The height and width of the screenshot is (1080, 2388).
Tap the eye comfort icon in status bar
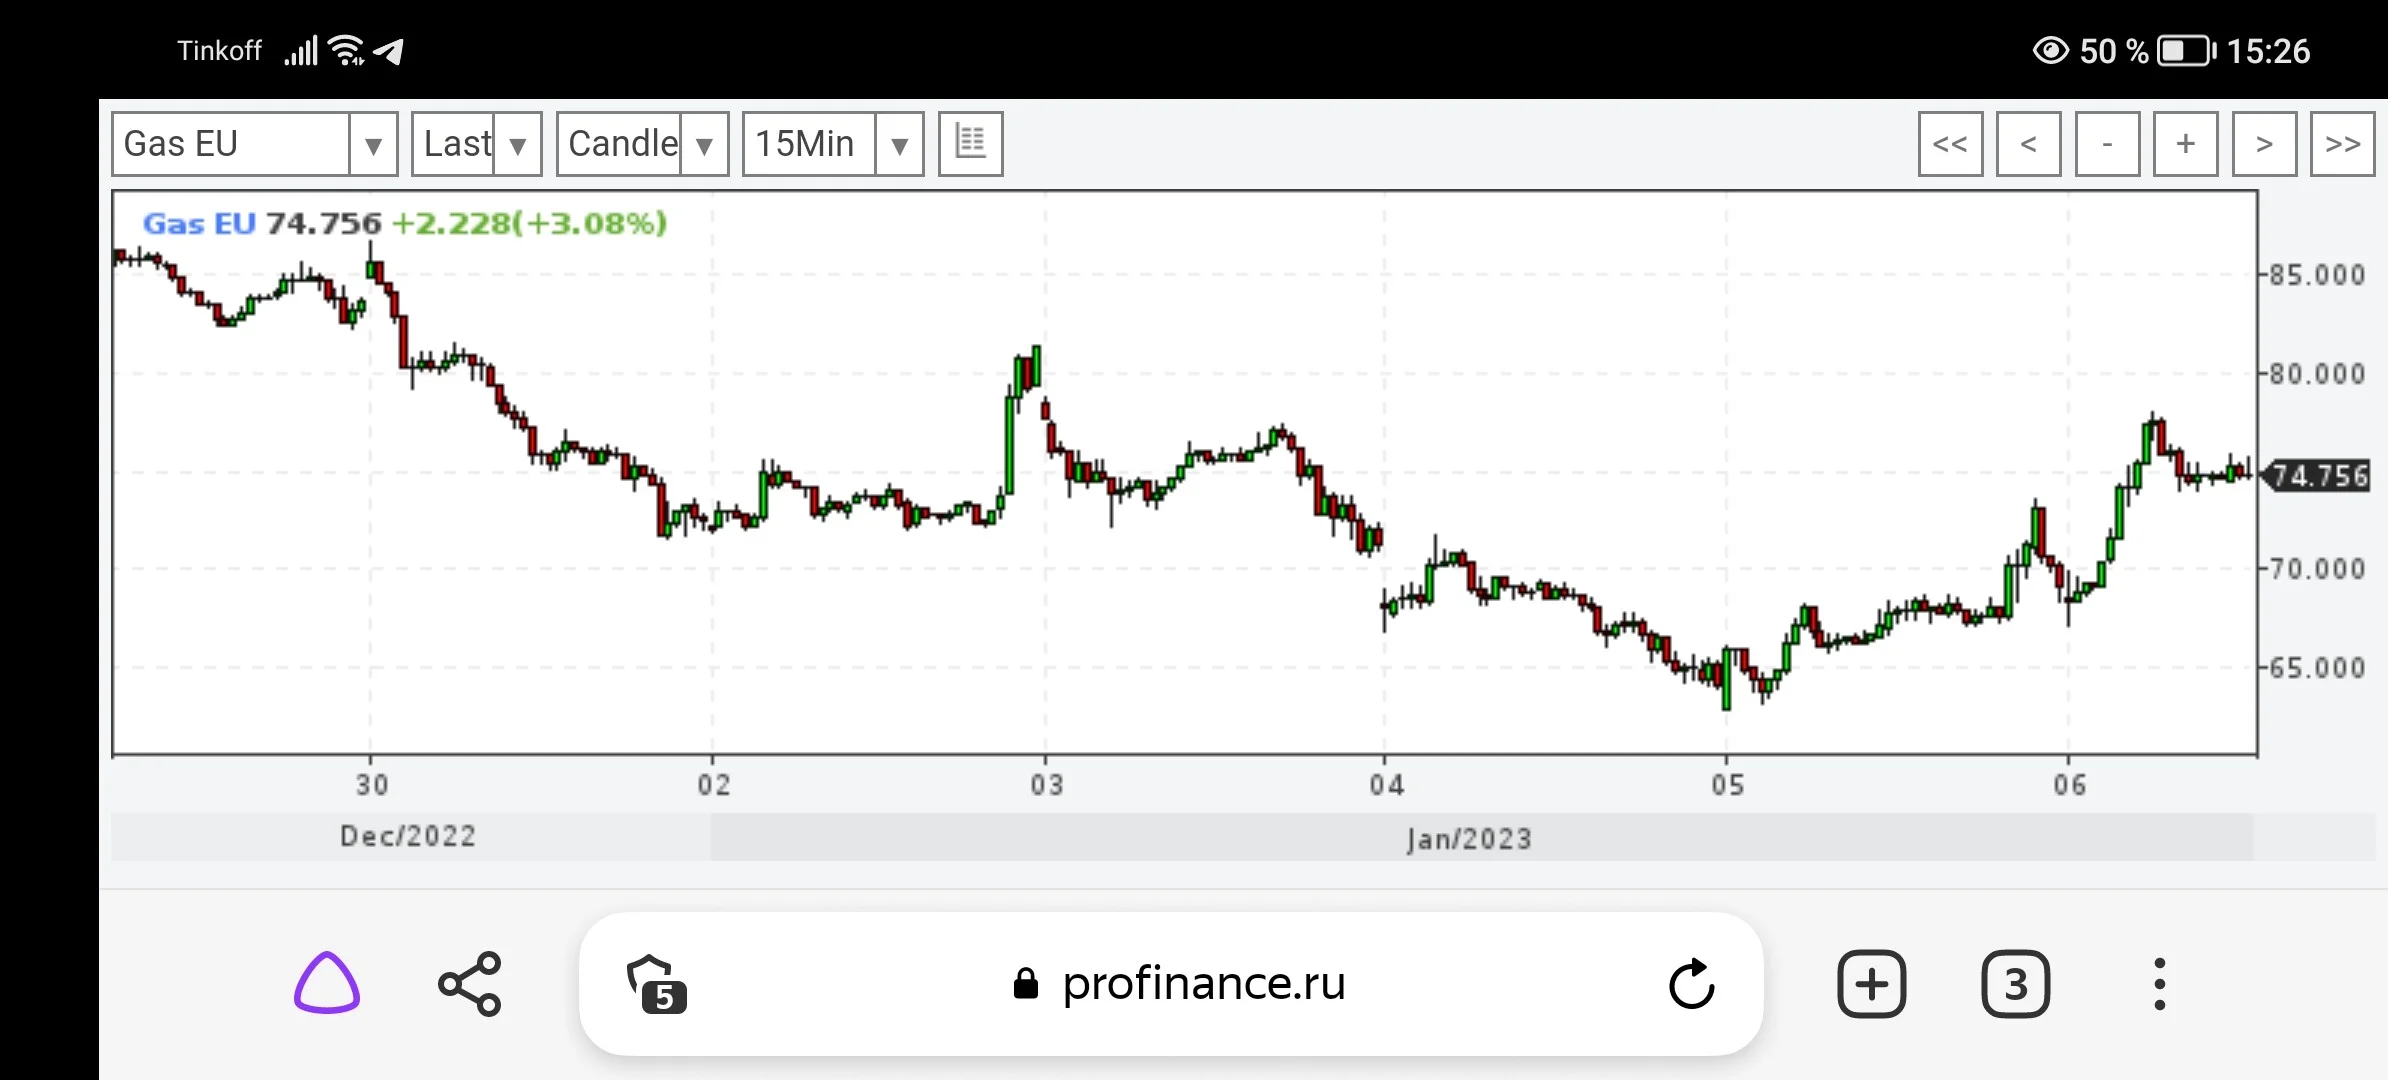(2051, 50)
